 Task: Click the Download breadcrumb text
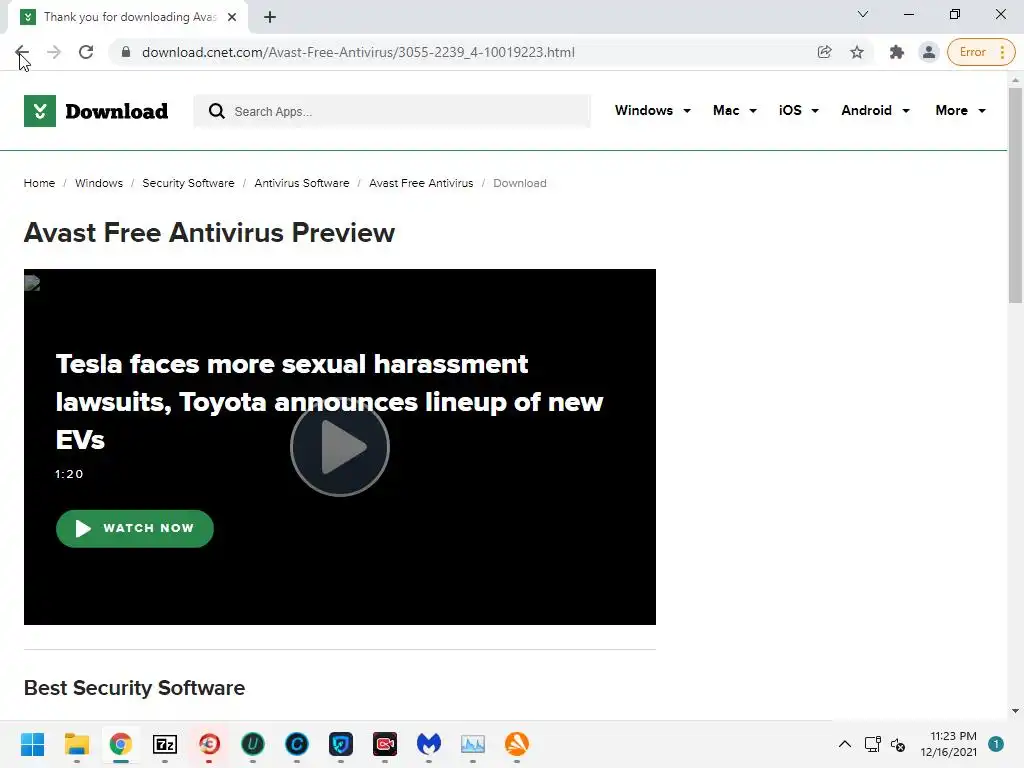pos(520,183)
